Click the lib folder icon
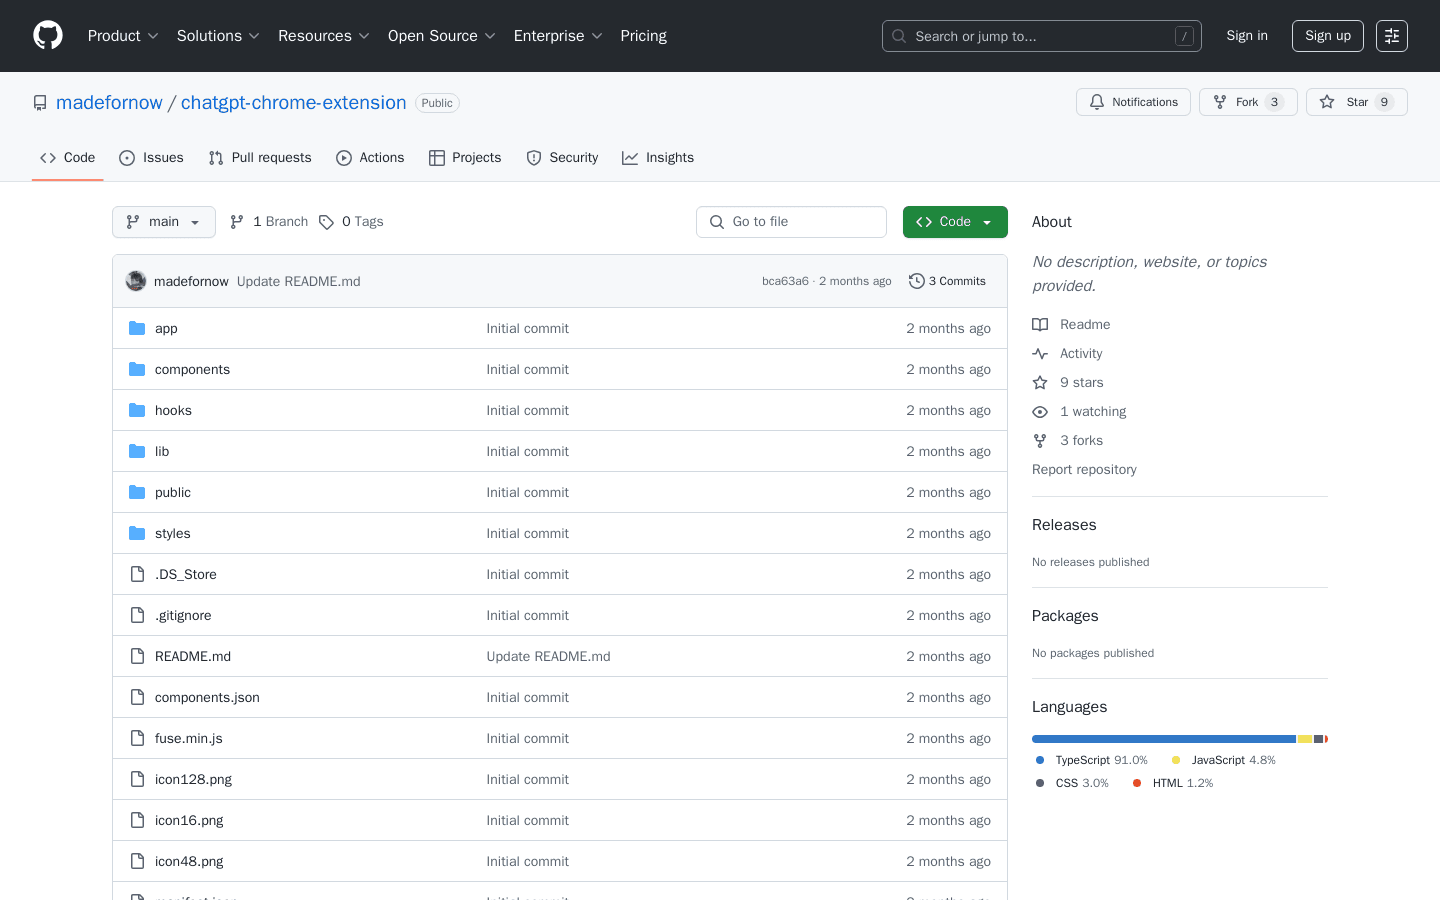 coord(137,451)
